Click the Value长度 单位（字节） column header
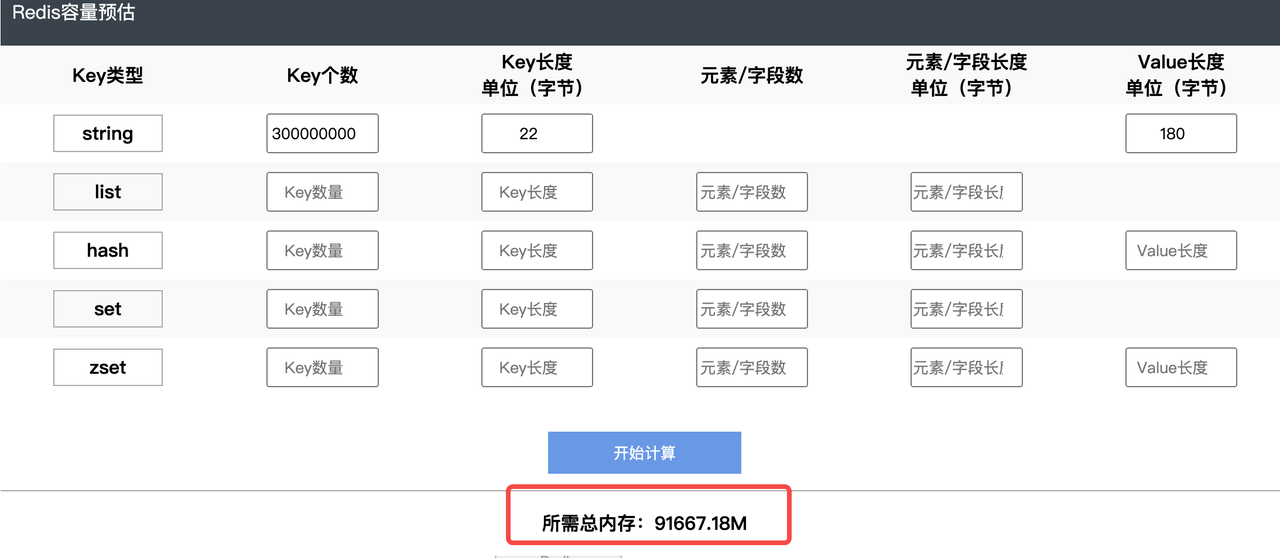The width and height of the screenshot is (1280, 558). [1181, 75]
